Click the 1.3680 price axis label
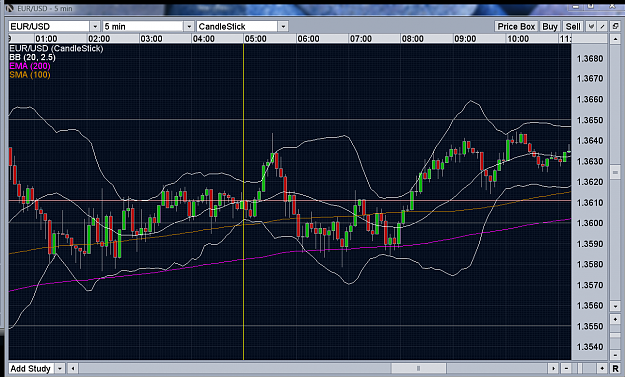The image size is (625, 377). click(x=590, y=59)
